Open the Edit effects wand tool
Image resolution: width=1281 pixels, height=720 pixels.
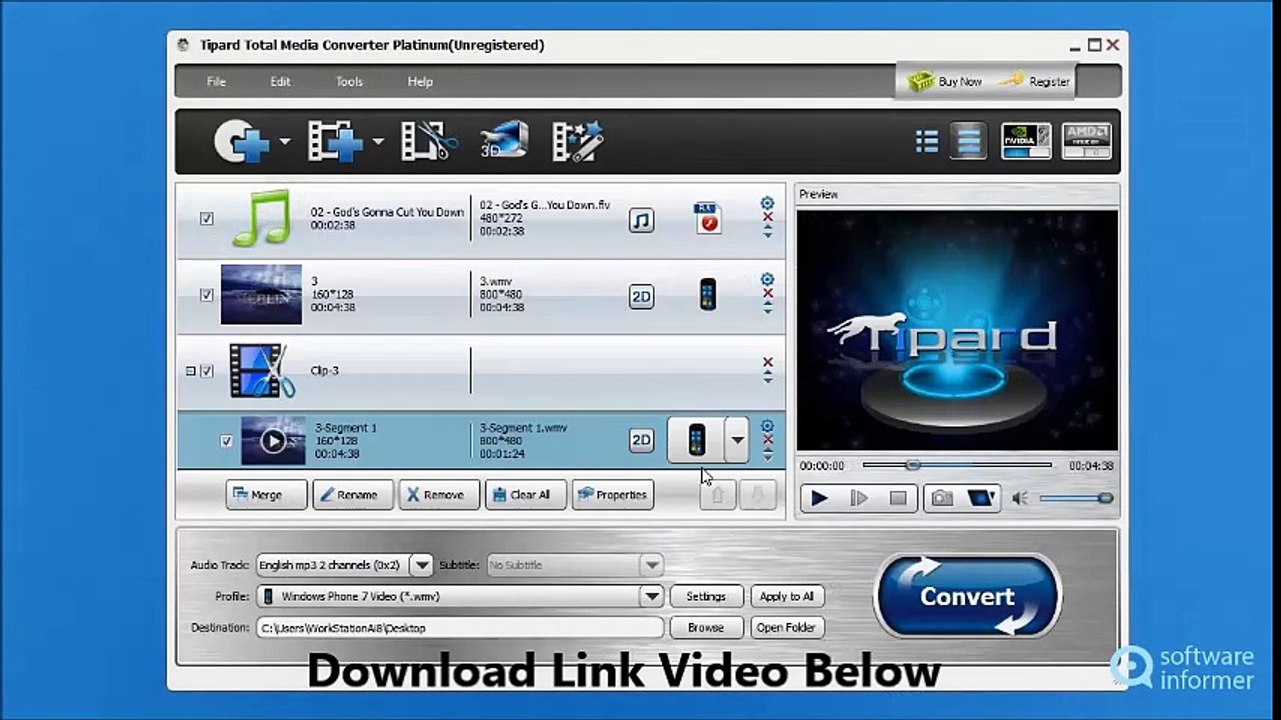(x=578, y=141)
